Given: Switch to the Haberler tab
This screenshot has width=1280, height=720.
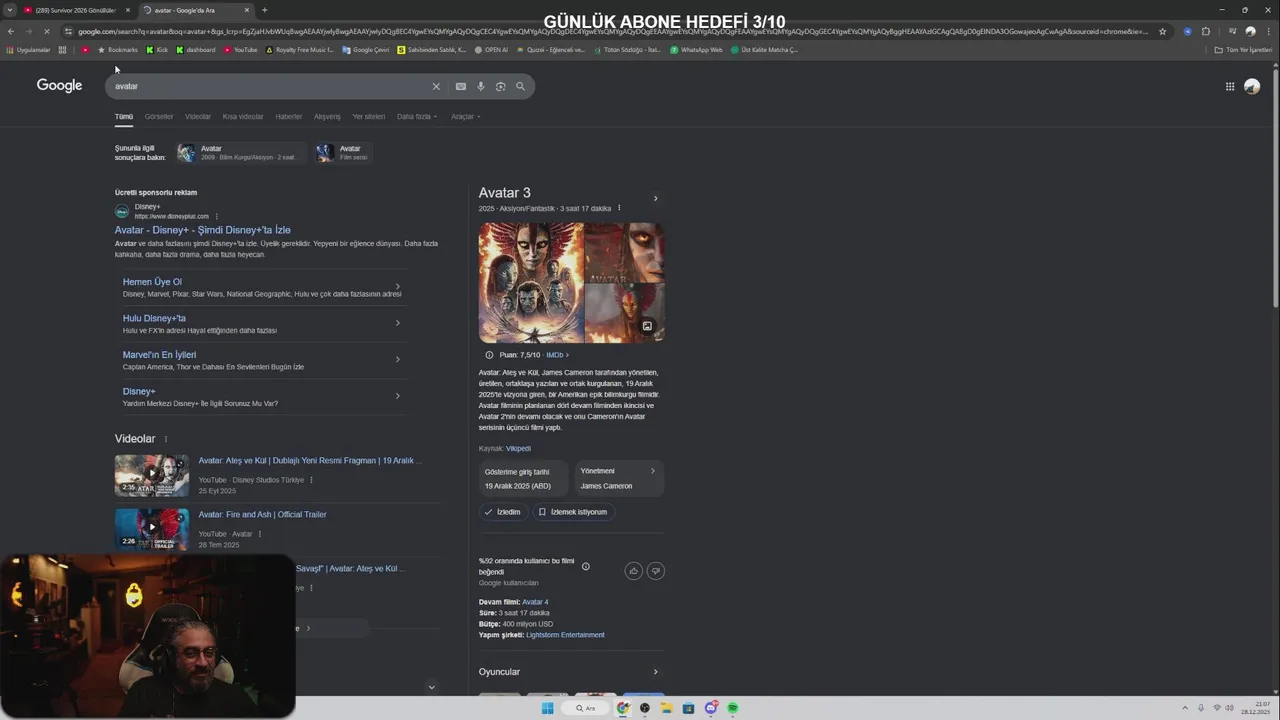Looking at the screenshot, I should pos(289,116).
